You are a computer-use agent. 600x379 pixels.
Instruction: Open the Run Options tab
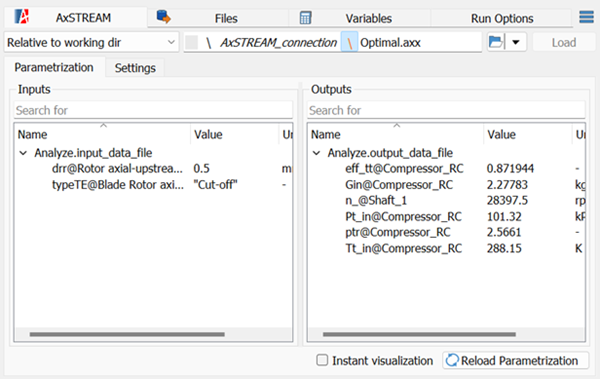click(502, 18)
